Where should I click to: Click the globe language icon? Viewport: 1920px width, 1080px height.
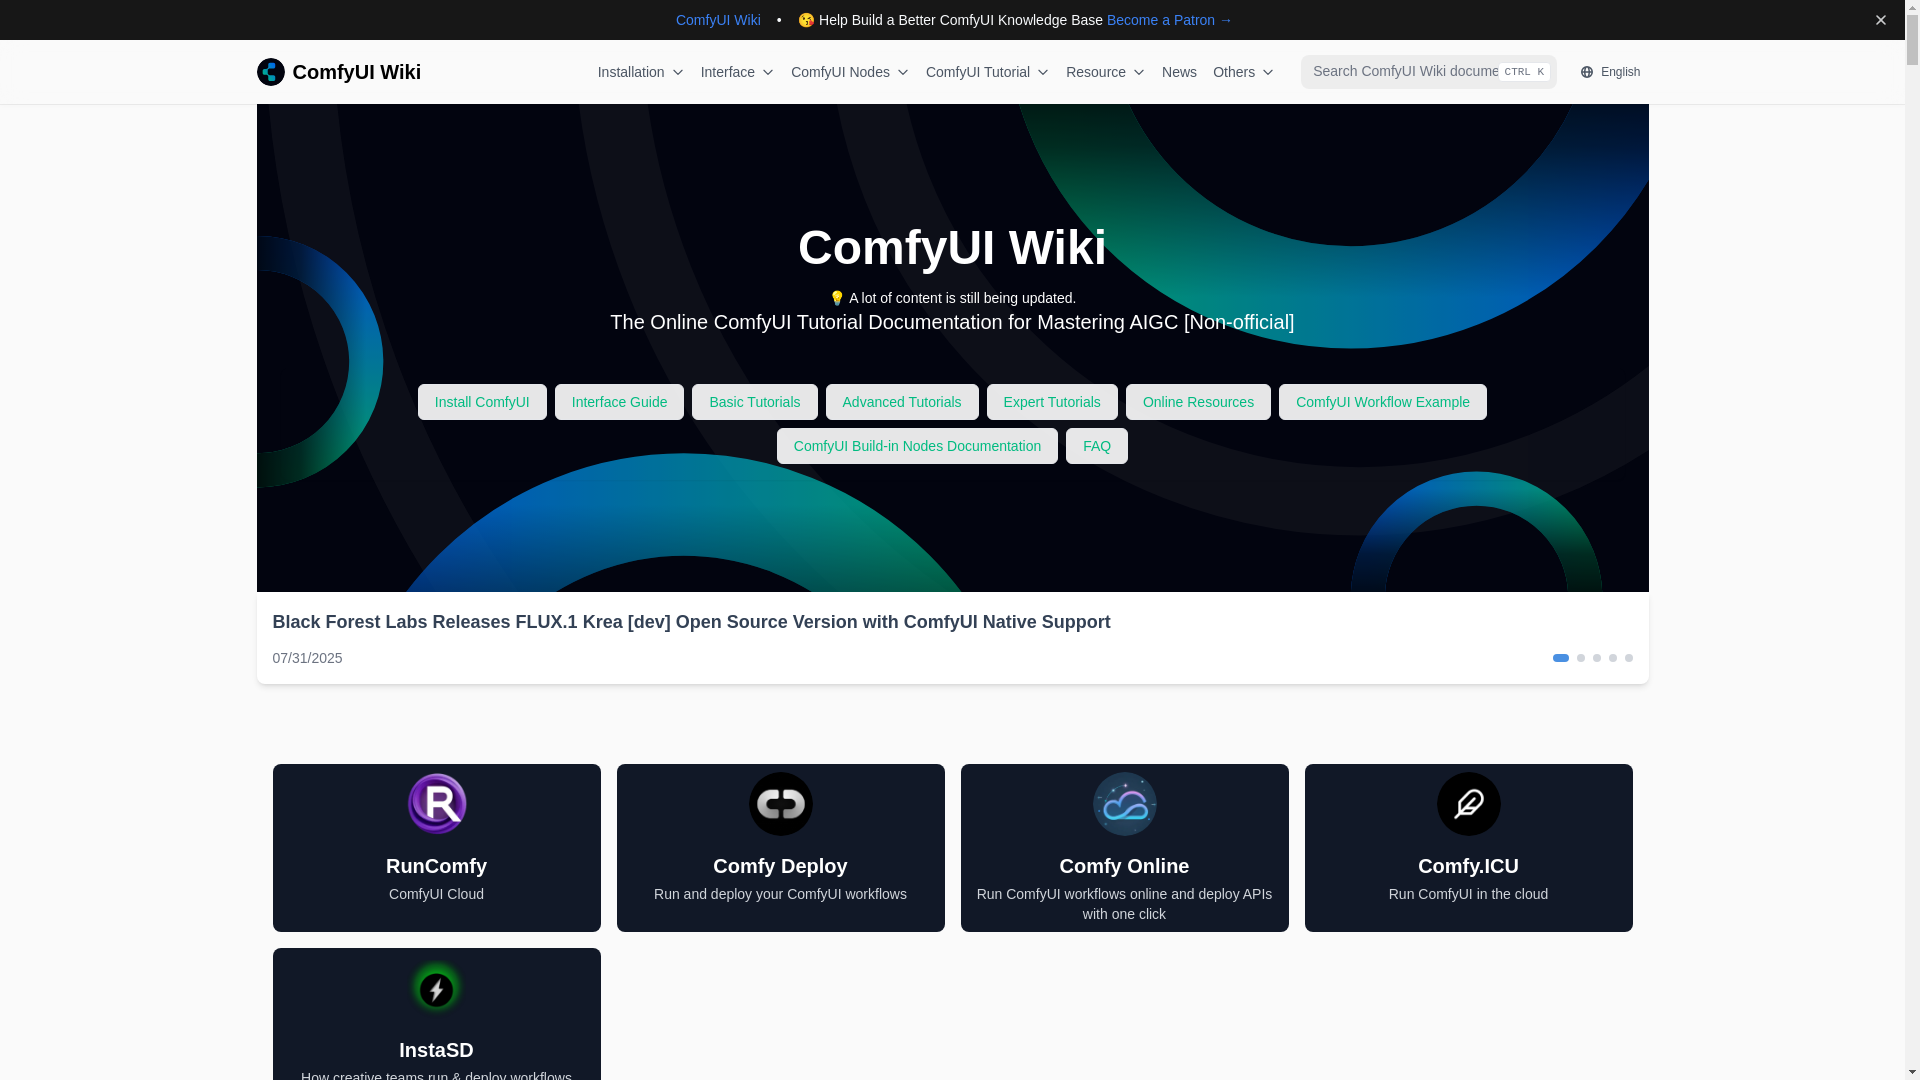(x=1586, y=72)
